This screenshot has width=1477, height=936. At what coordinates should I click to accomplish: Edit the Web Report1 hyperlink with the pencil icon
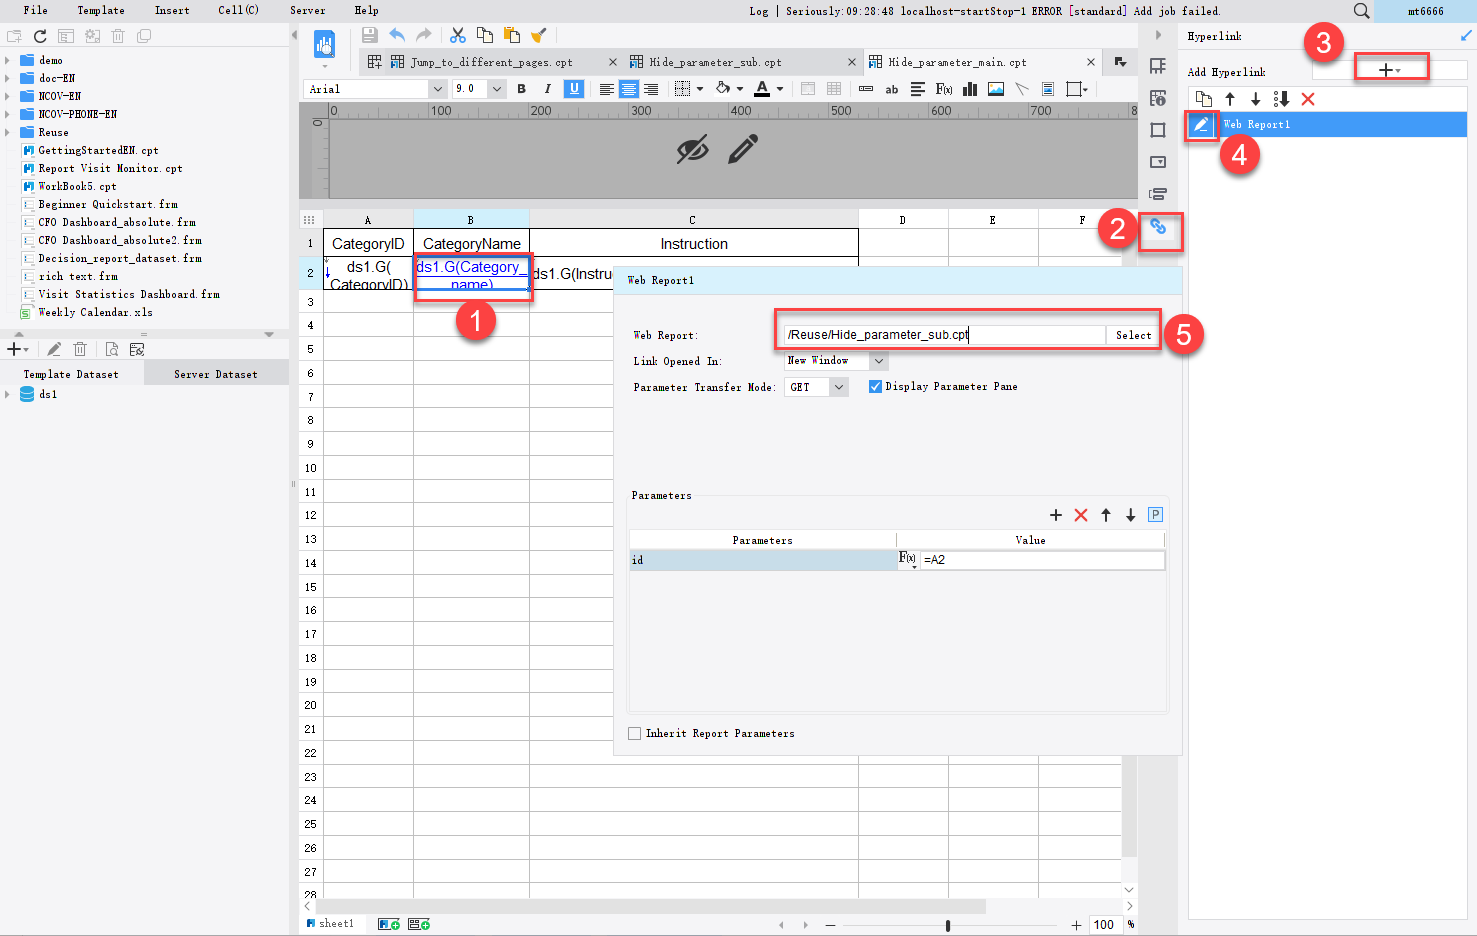[1201, 125]
